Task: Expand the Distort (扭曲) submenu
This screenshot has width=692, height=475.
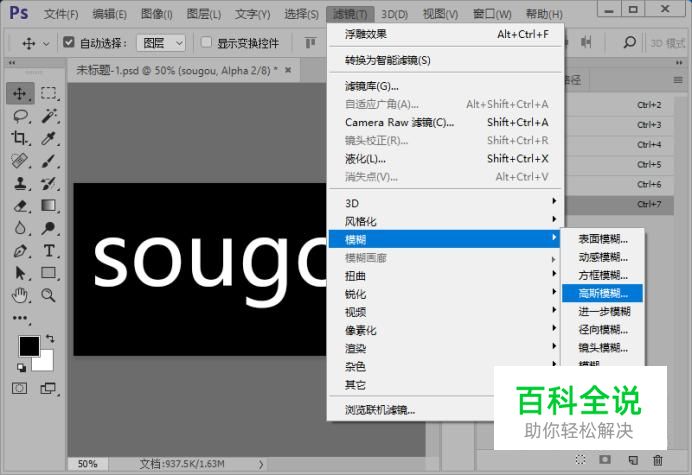Action: (445, 276)
